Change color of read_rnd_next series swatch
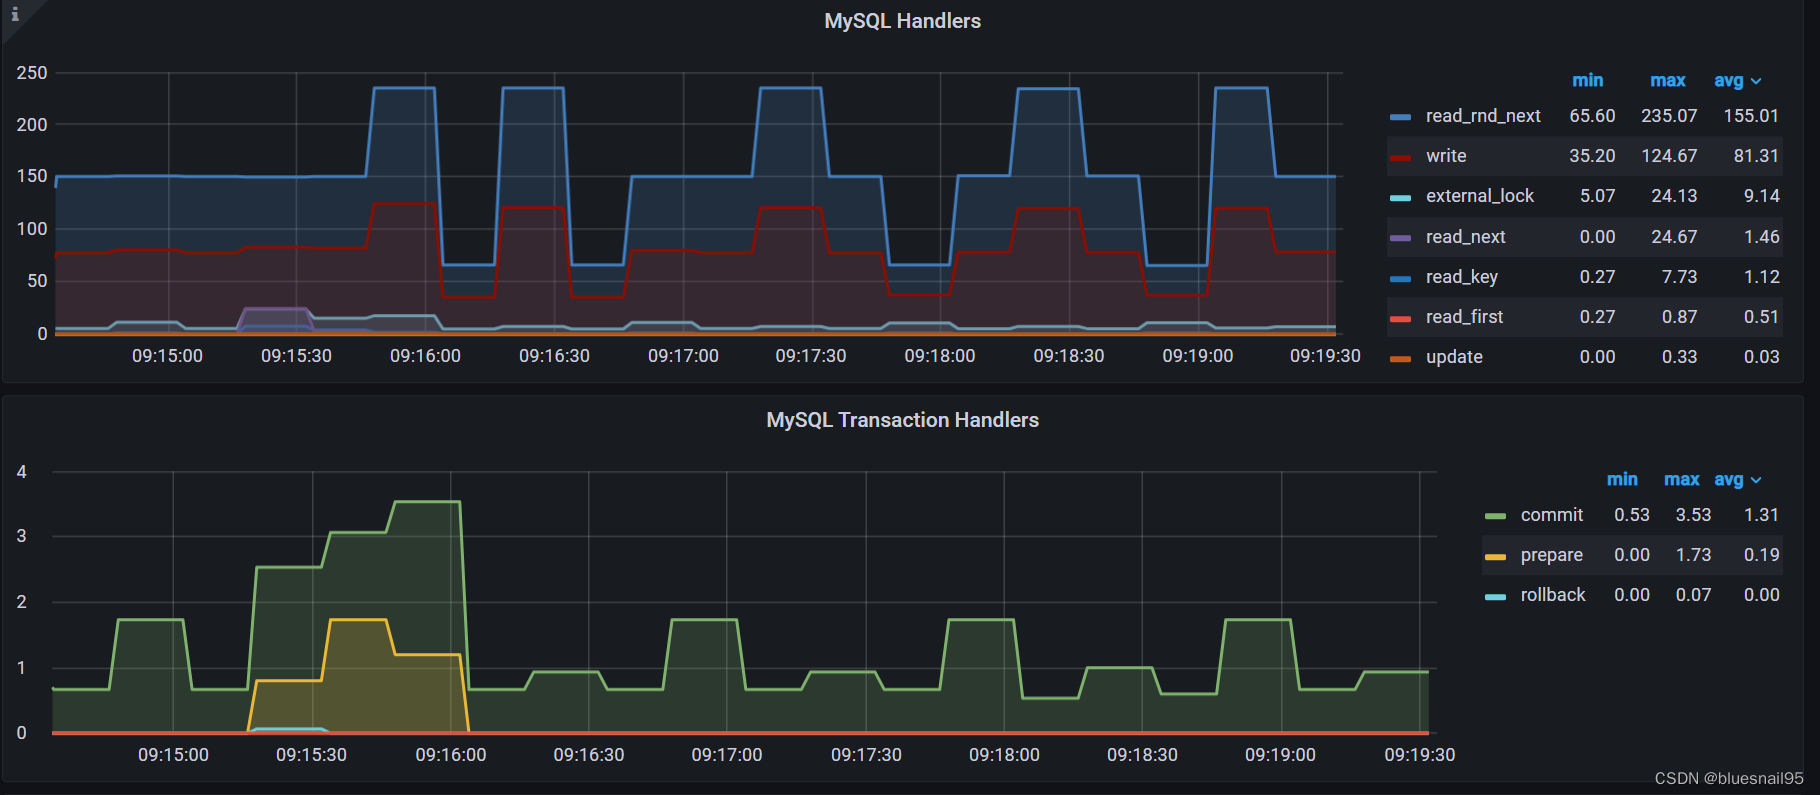1820x795 pixels. point(1400,117)
